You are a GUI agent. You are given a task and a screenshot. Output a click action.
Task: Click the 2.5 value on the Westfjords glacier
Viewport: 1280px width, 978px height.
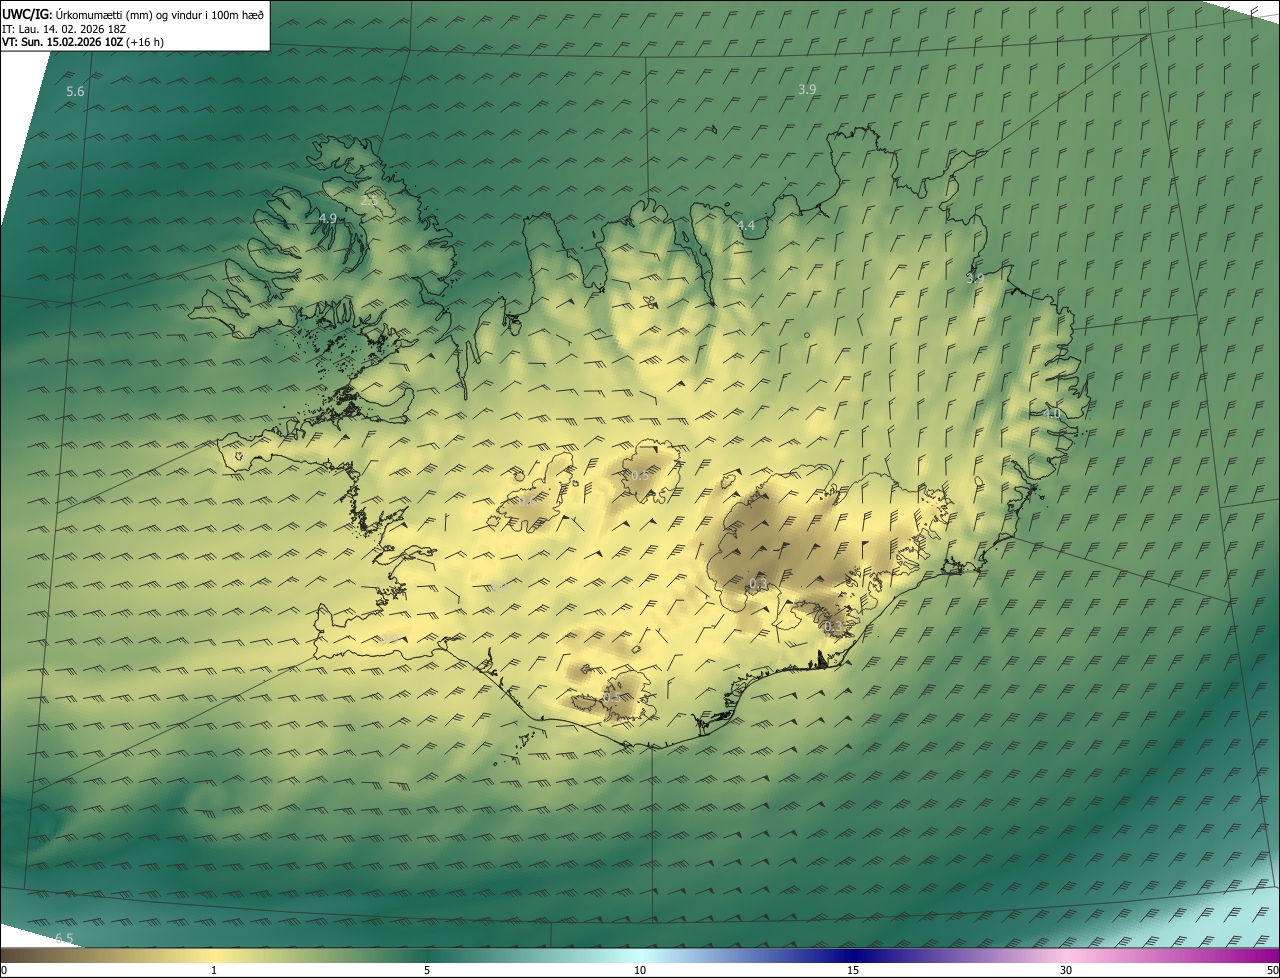369,200
